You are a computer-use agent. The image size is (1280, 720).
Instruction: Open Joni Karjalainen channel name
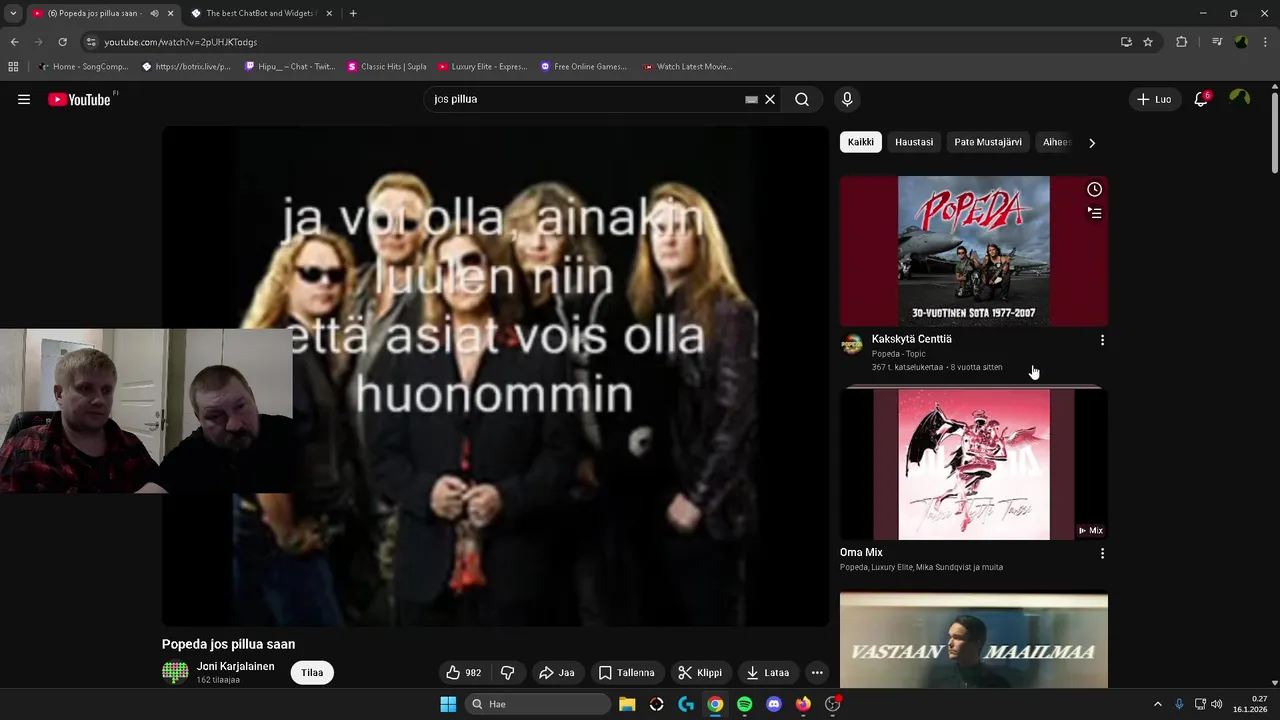click(235, 667)
